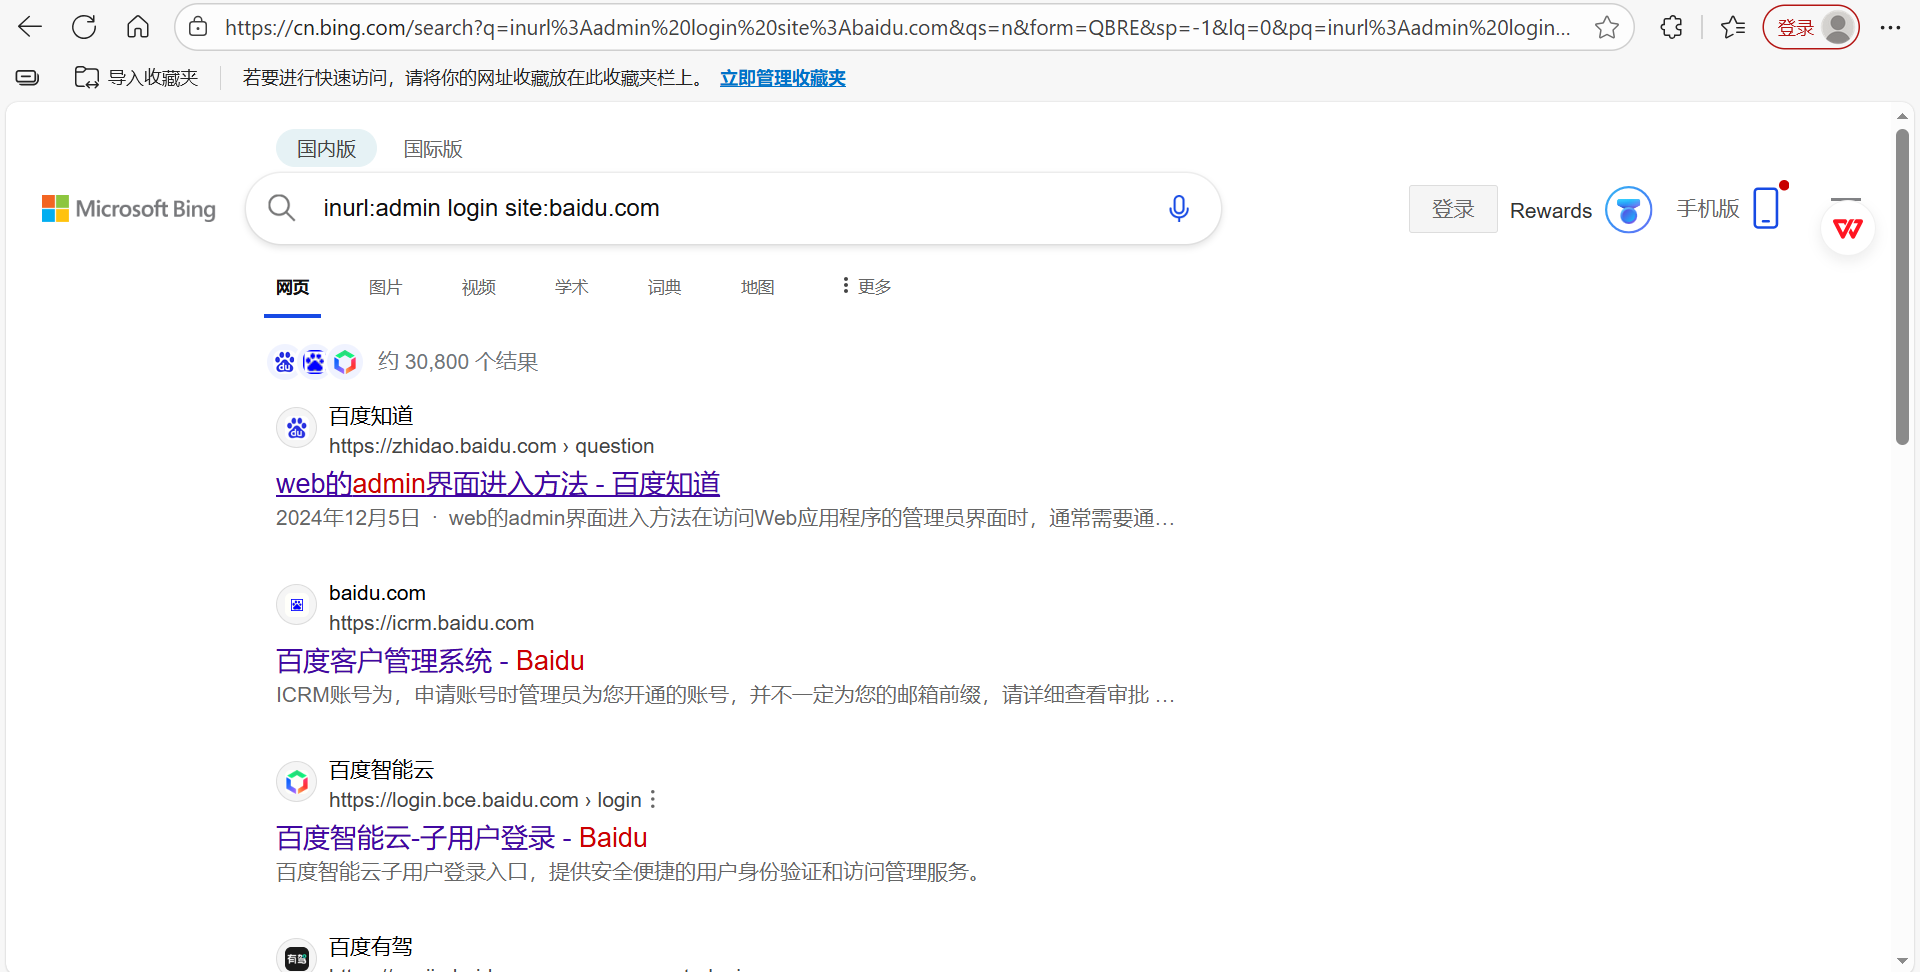Click the baidu.com site name text
Image resolution: width=1920 pixels, height=972 pixels.
coord(377,593)
